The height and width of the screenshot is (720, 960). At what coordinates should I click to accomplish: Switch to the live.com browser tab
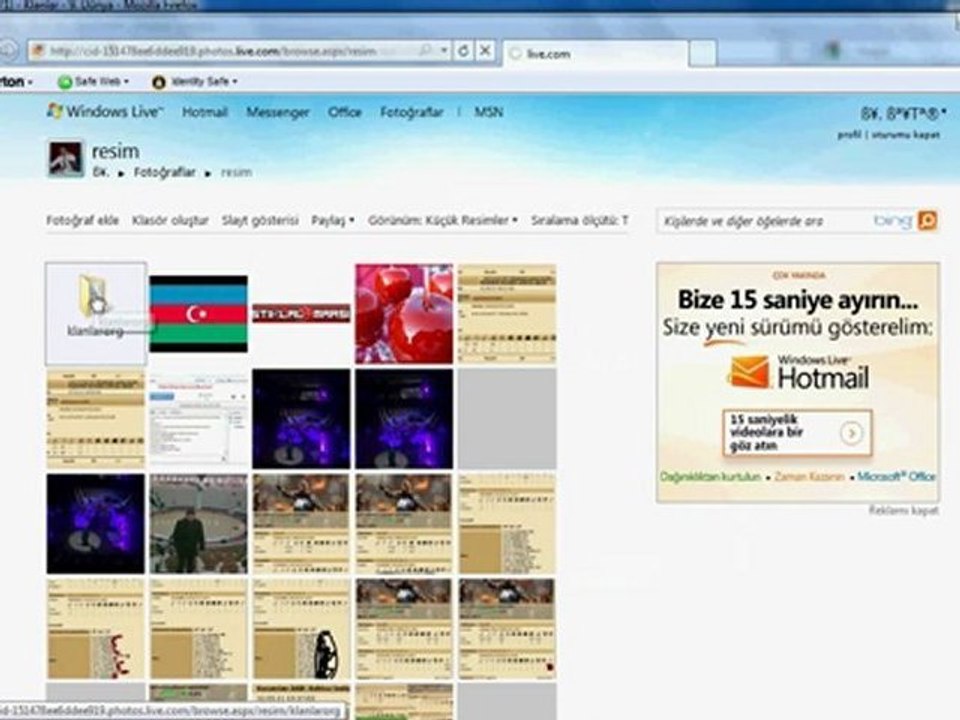(595, 54)
